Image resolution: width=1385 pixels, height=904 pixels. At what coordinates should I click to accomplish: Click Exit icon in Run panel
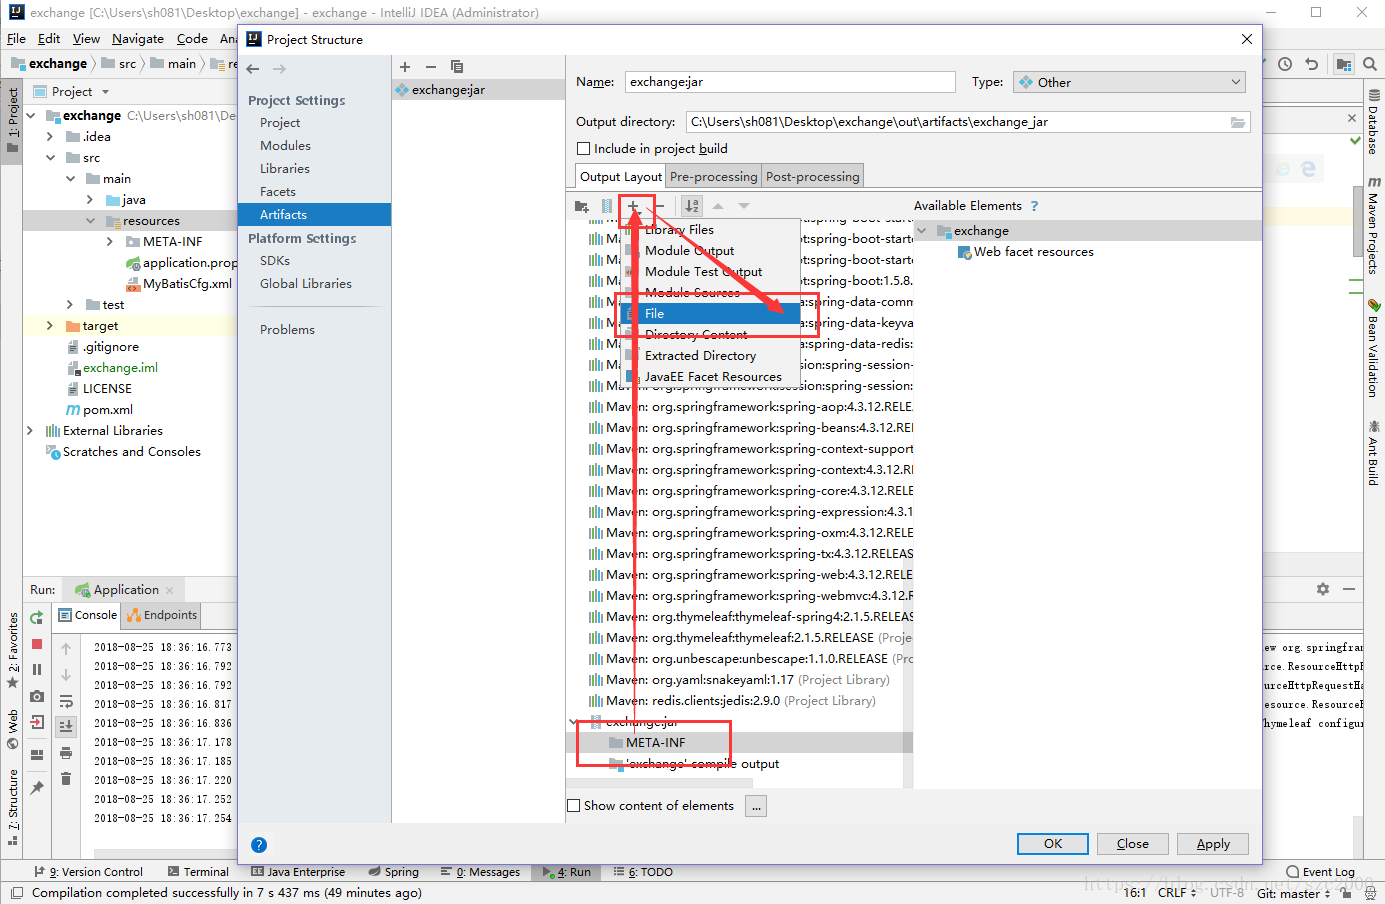pos(37,722)
